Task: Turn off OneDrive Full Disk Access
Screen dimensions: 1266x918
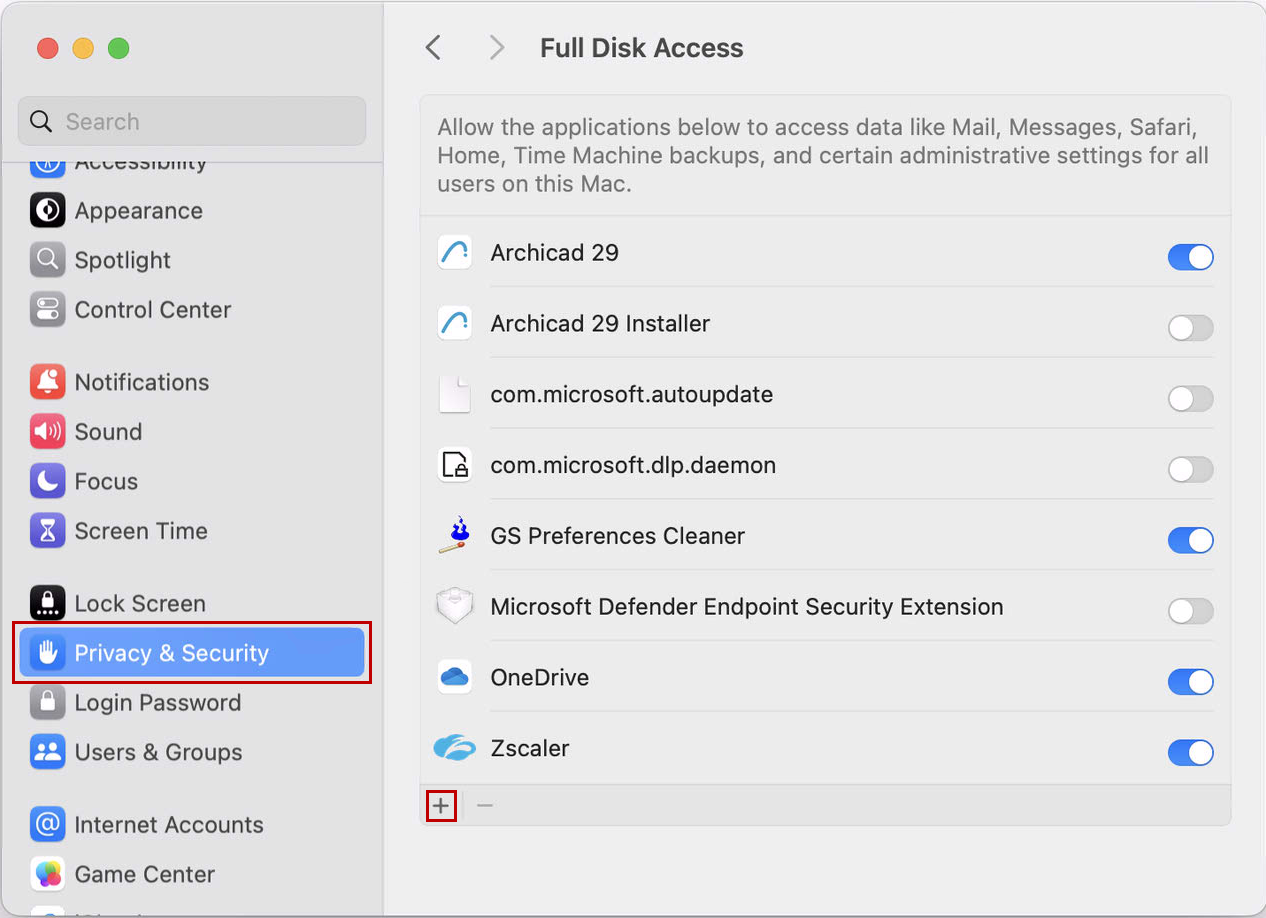Action: [x=1190, y=682]
